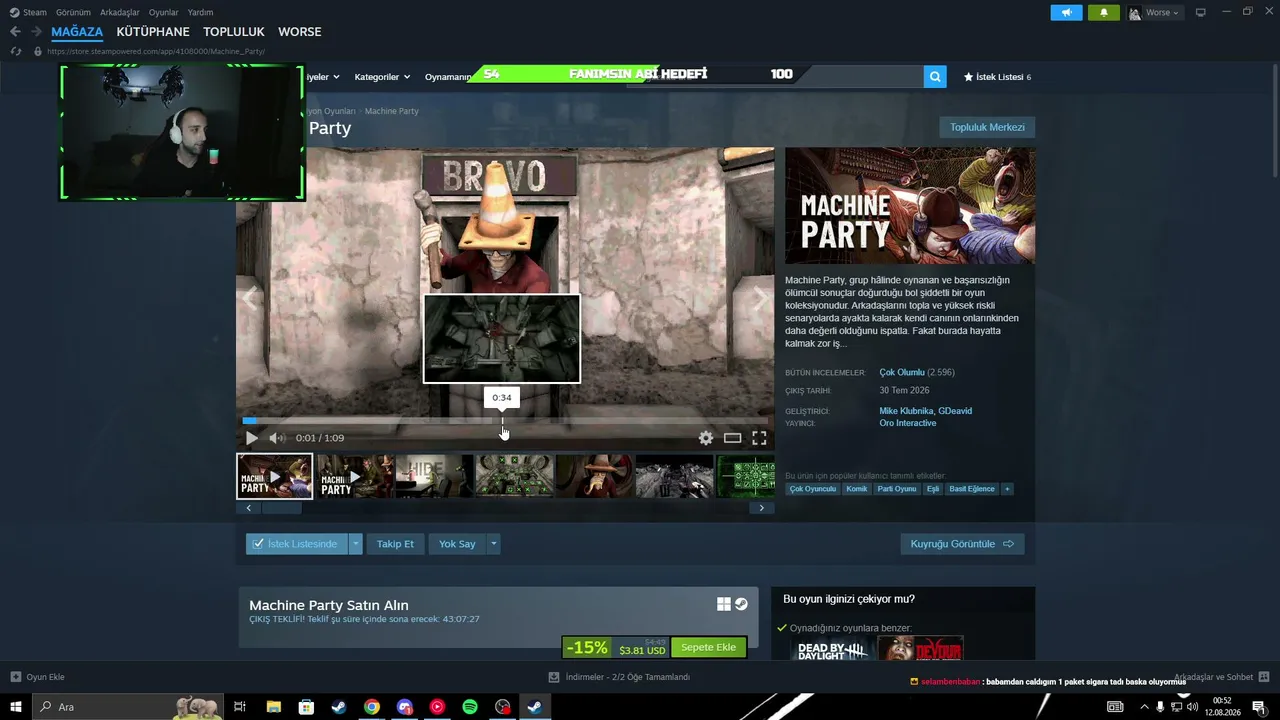This screenshot has width=1280, height=720.
Task: Click the Yok Say button
Action: (457, 544)
